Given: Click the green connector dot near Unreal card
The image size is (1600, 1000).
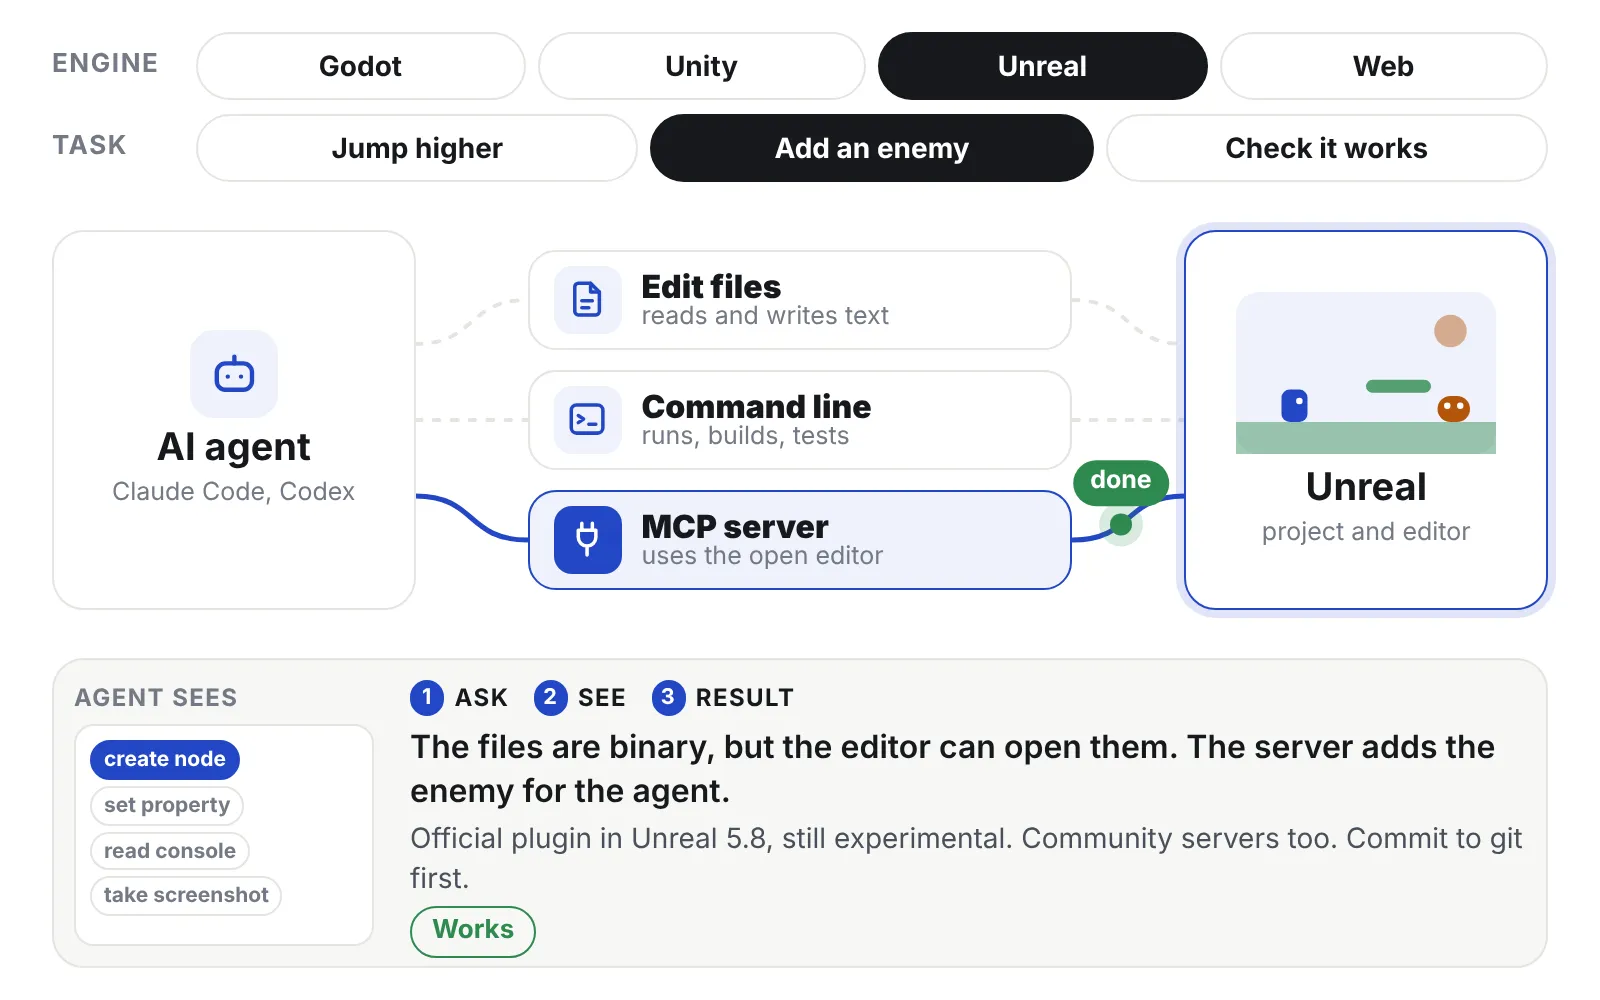Looking at the screenshot, I should click(1121, 524).
